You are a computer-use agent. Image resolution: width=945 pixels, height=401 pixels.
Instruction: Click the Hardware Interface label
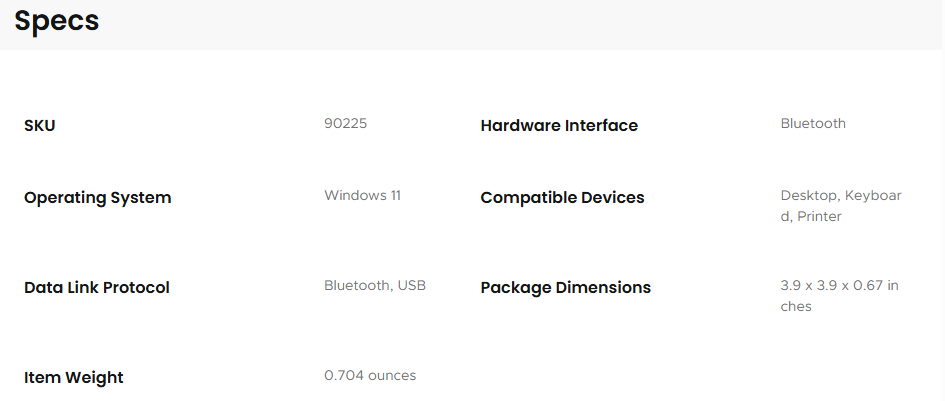pyautogui.click(x=559, y=126)
